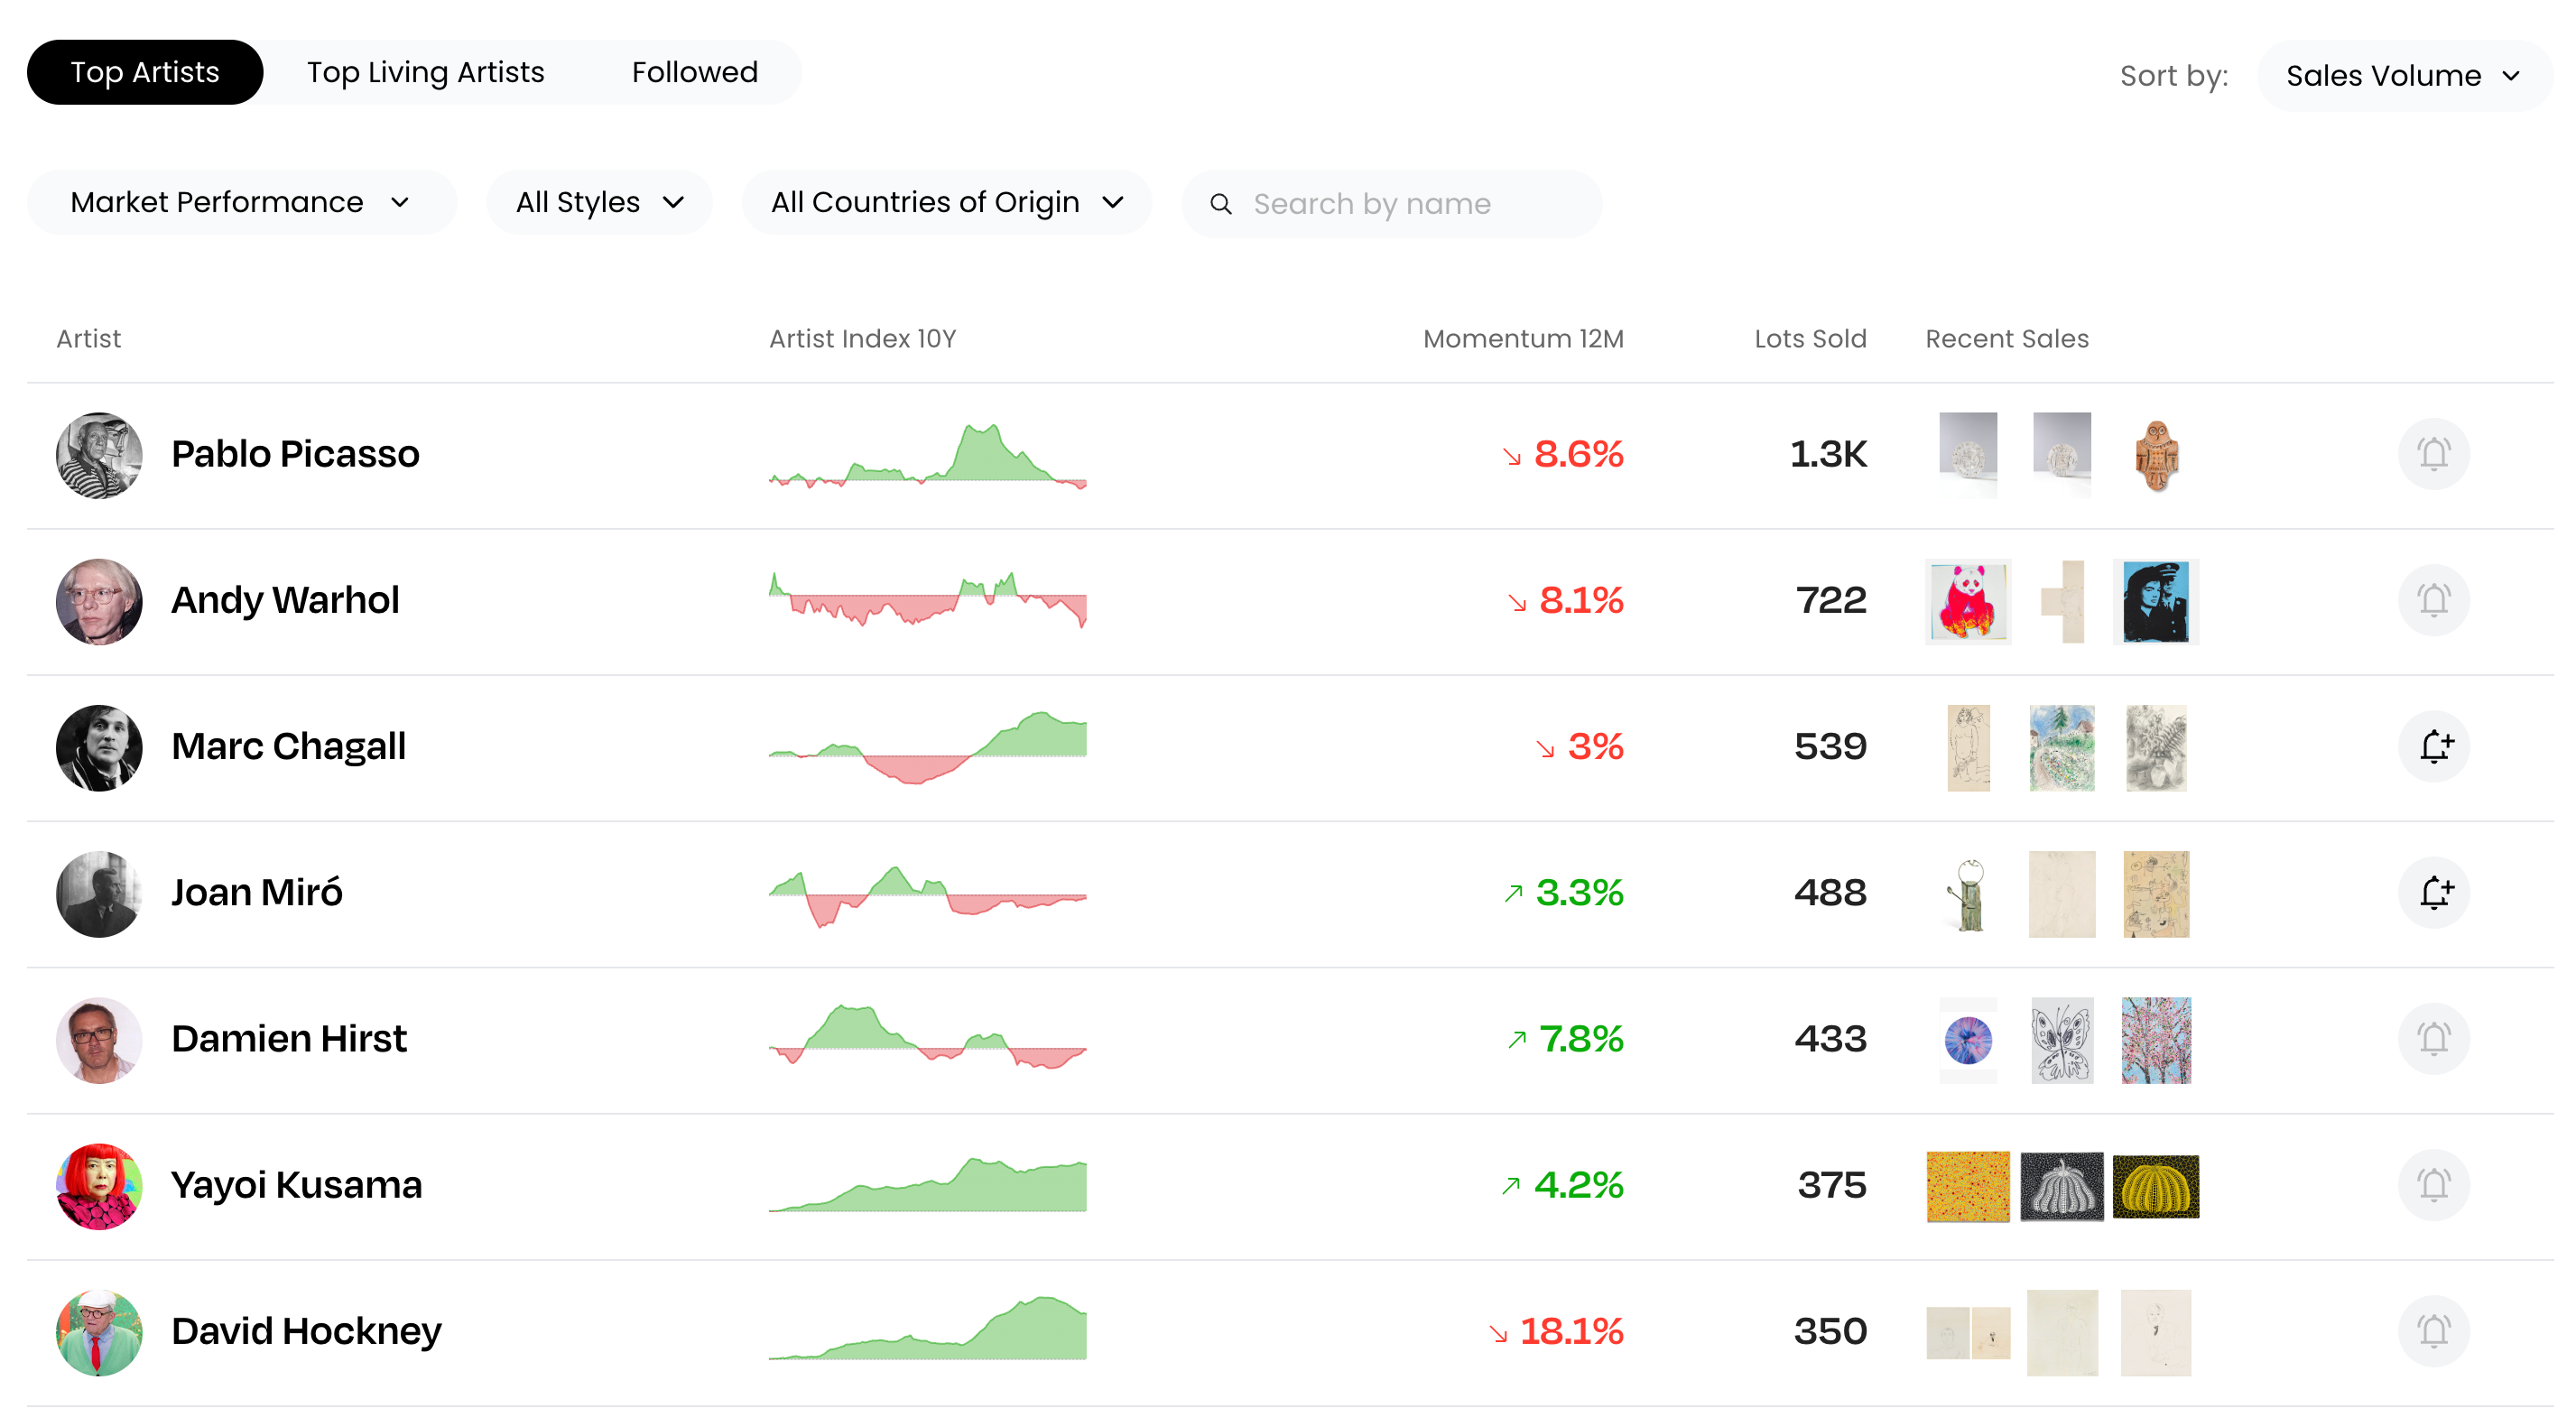Switch to Top Artists tab
The width and height of the screenshot is (2576, 1408).
point(145,72)
